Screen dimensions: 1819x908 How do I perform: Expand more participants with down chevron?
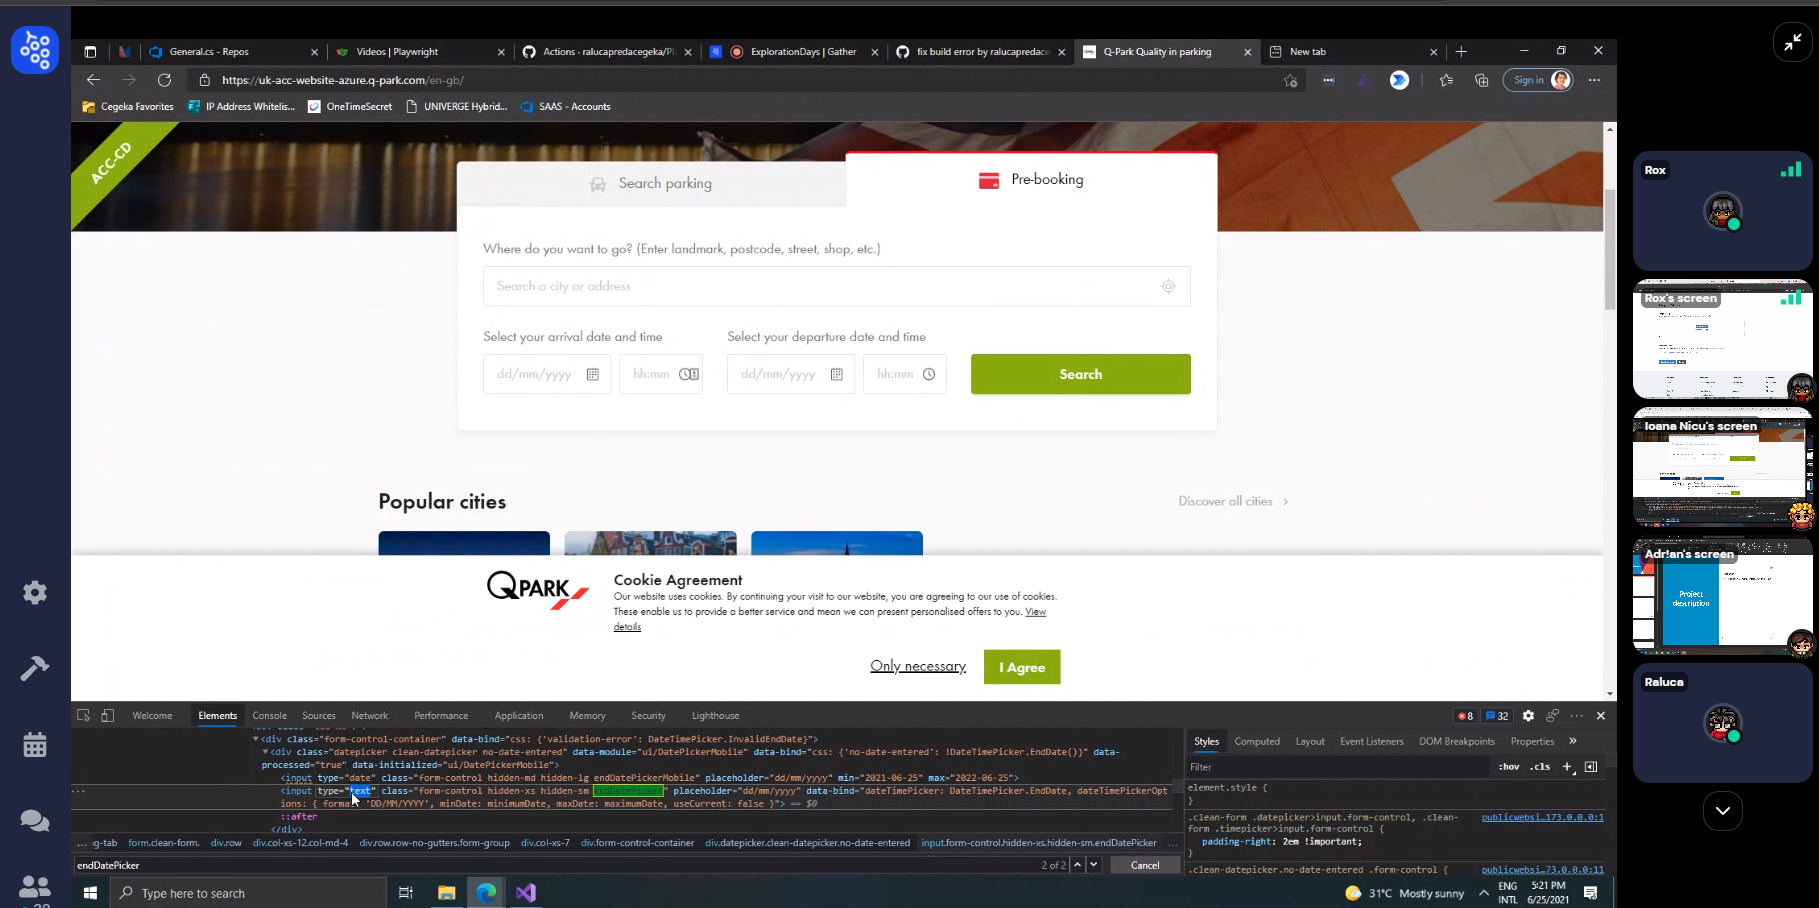tap(1722, 811)
